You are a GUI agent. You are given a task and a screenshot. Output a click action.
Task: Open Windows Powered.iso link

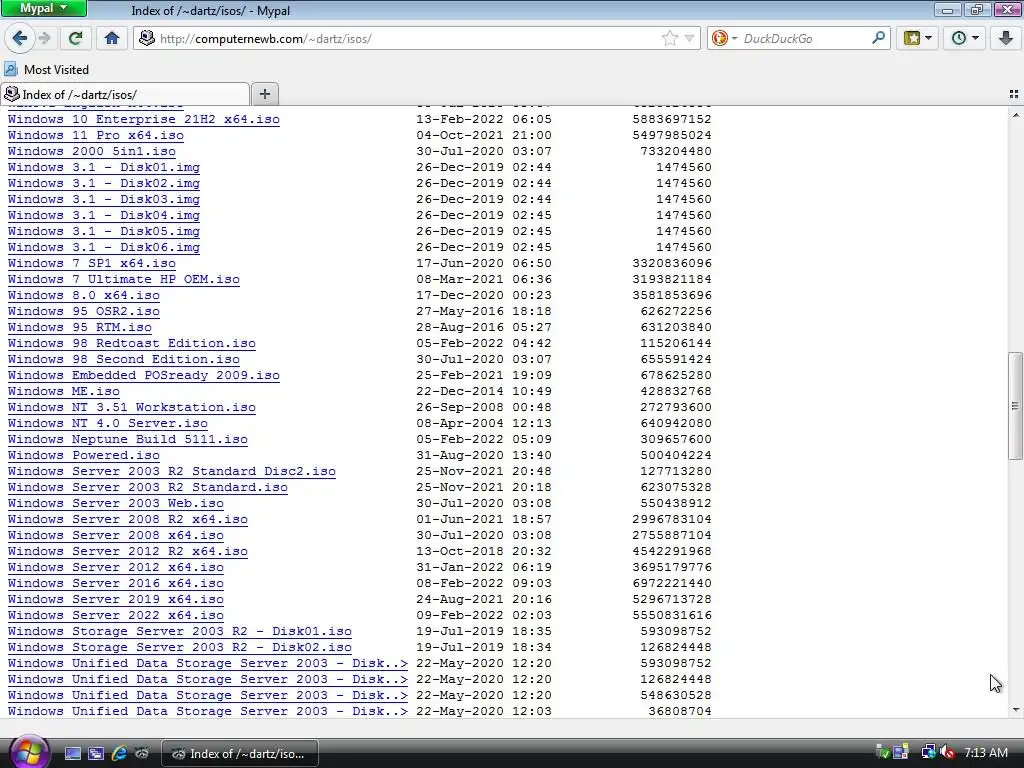click(x=84, y=455)
